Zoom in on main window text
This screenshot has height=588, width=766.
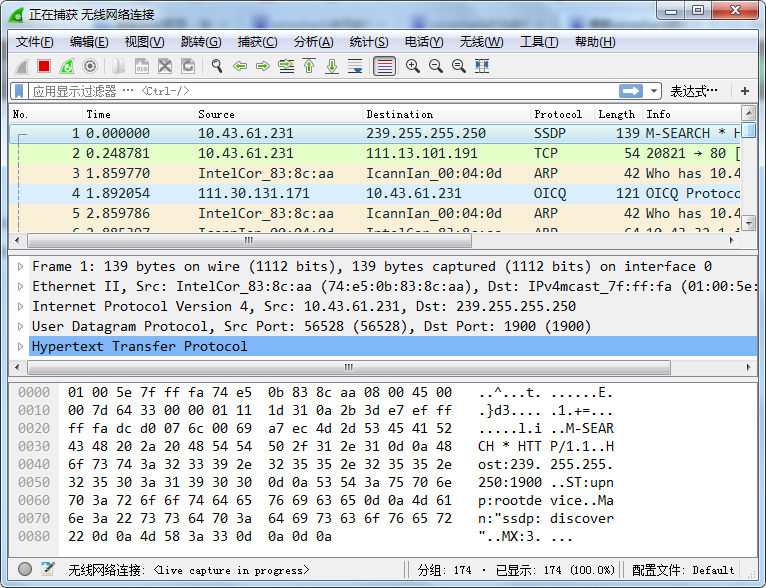[413, 66]
